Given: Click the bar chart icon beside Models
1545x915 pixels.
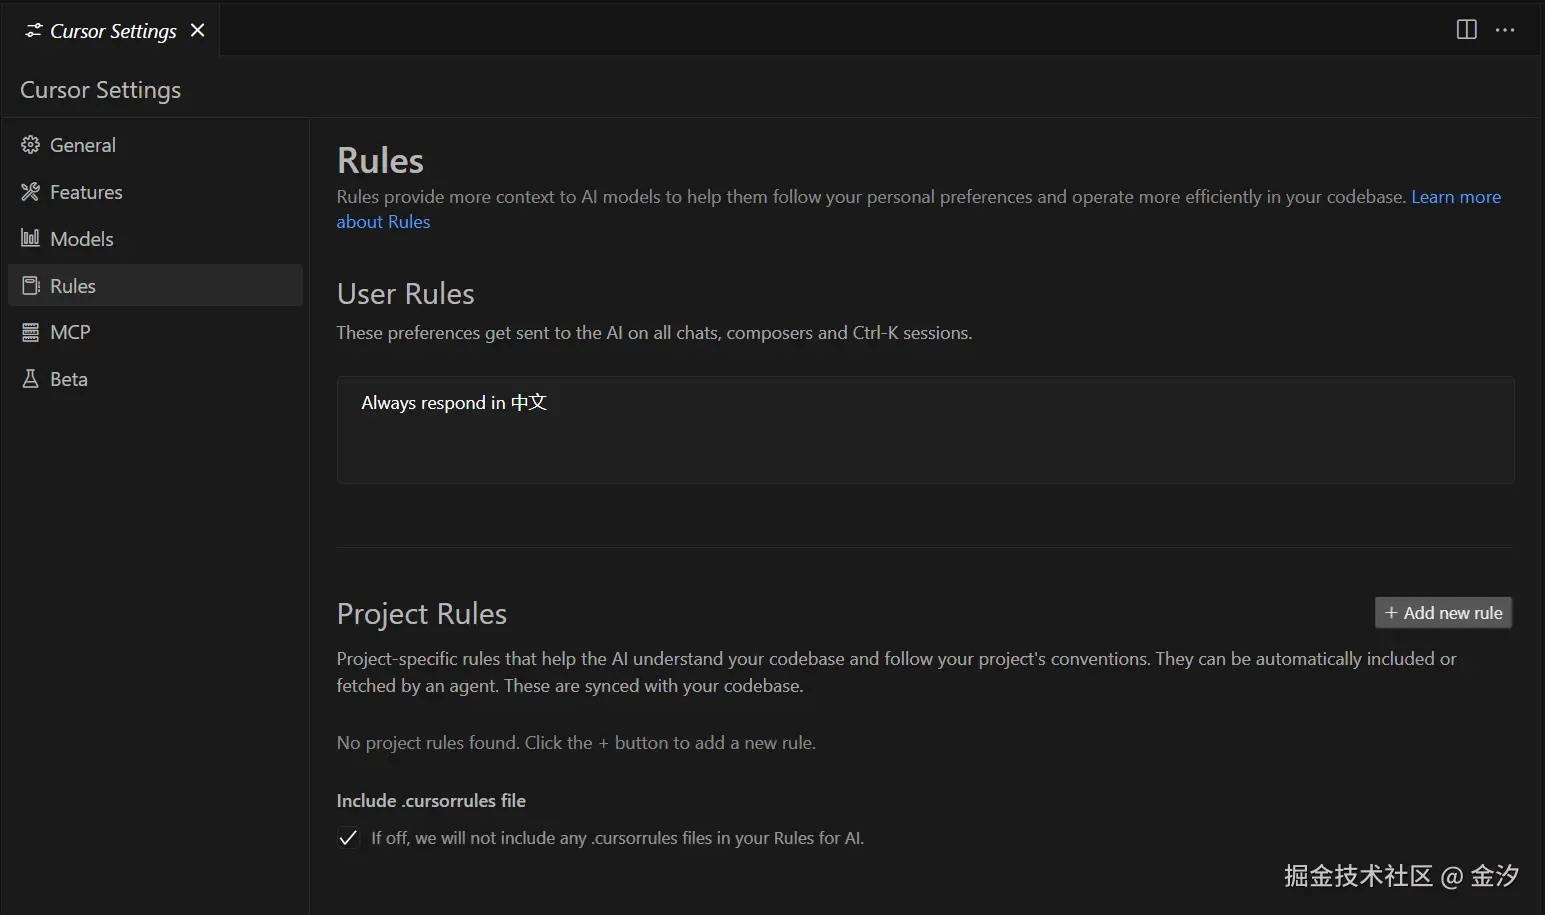Looking at the screenshot, I should point(31,238).
